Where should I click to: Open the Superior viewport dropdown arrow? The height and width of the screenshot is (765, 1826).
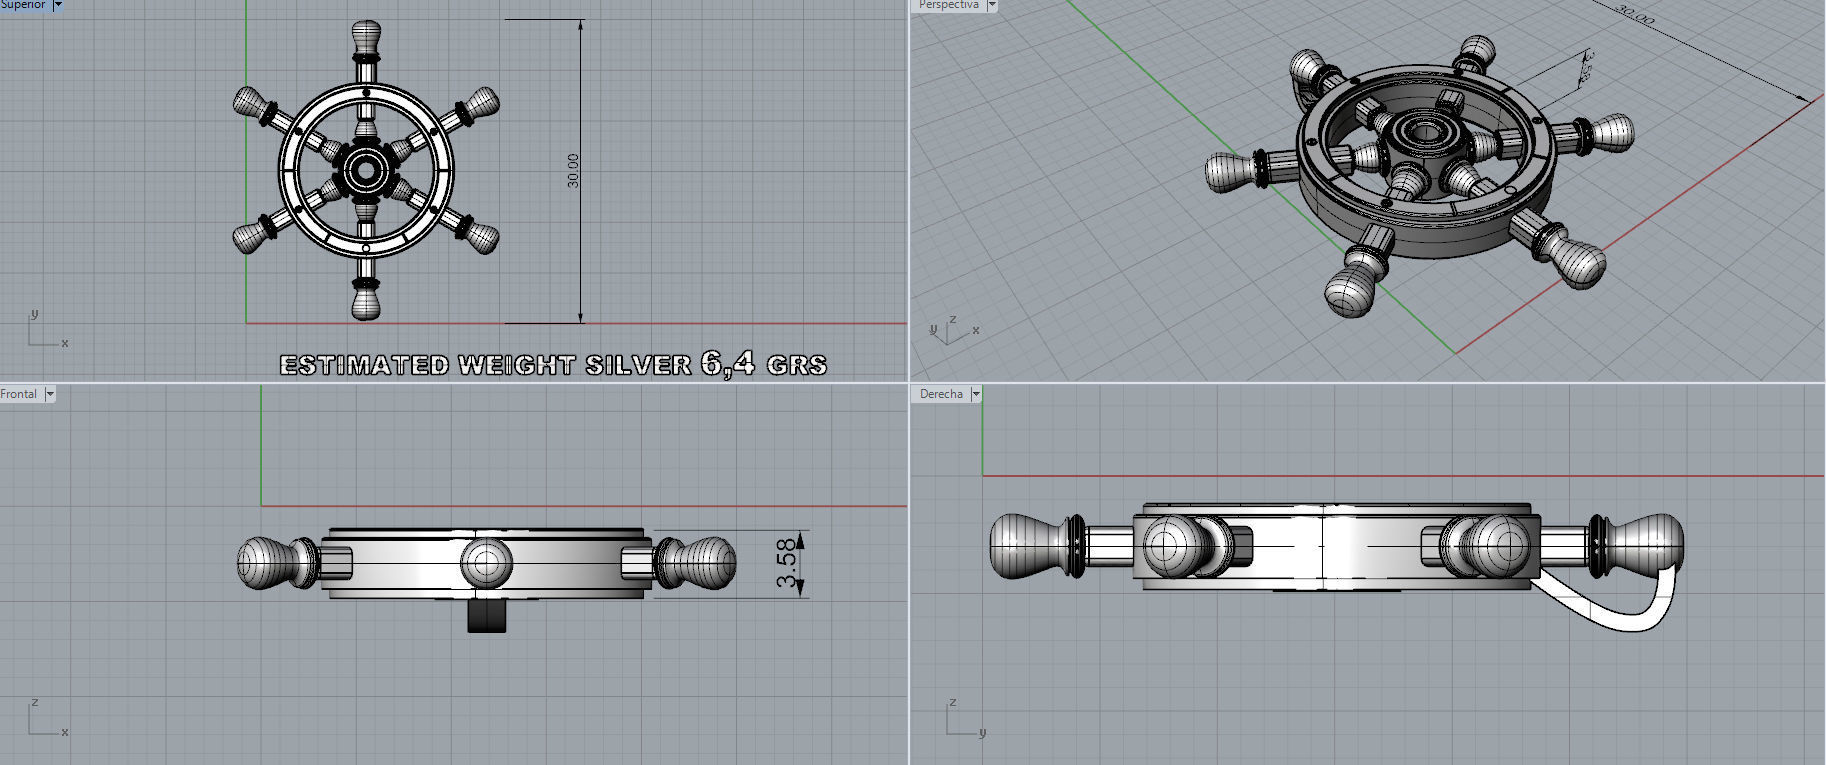point(57,5)
